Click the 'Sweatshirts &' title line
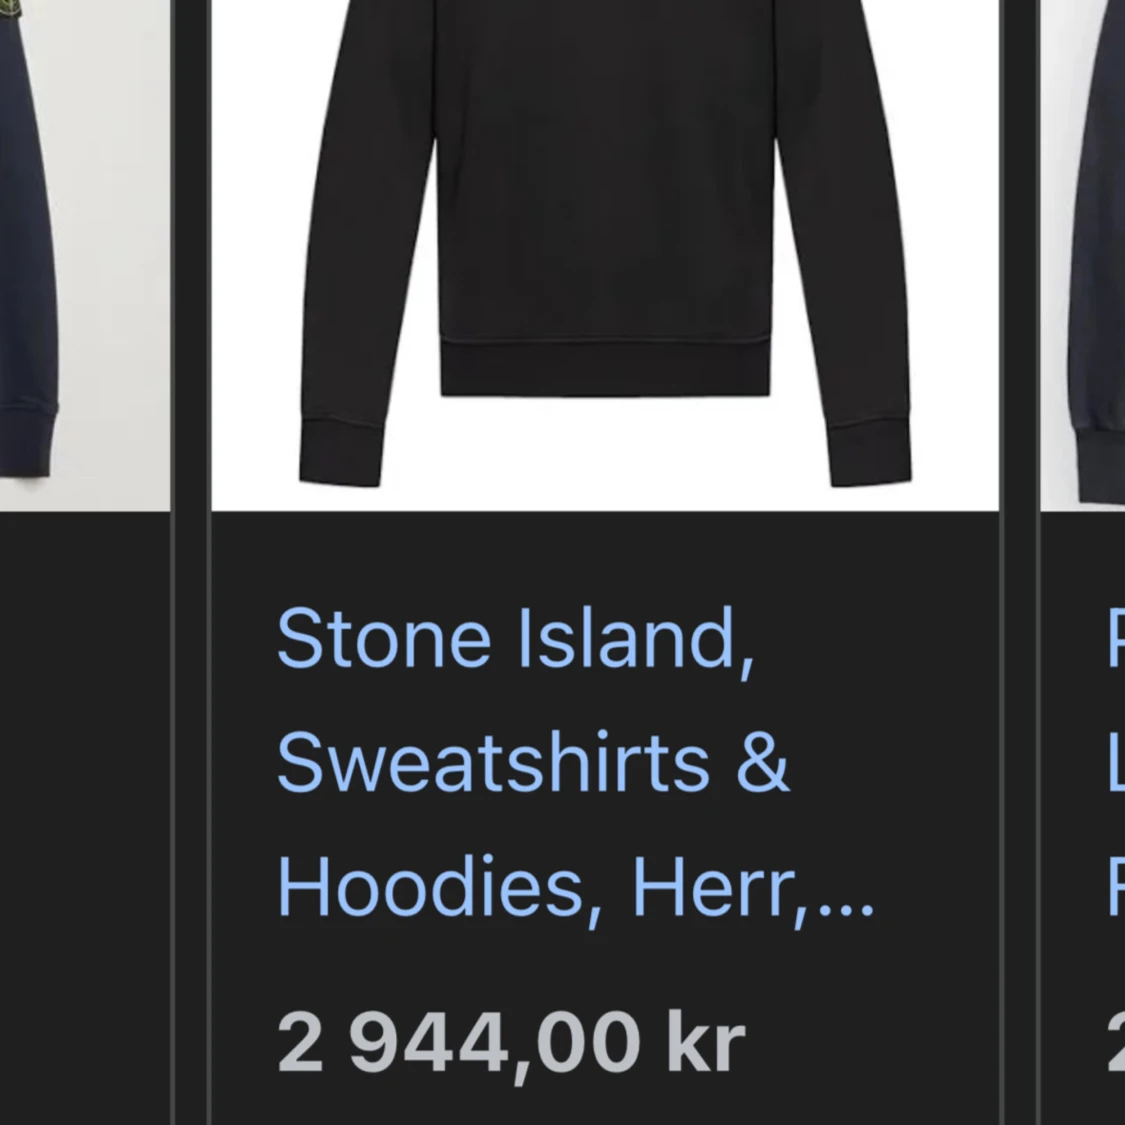Screen dimensions: 1125x1125 point(532,762)
